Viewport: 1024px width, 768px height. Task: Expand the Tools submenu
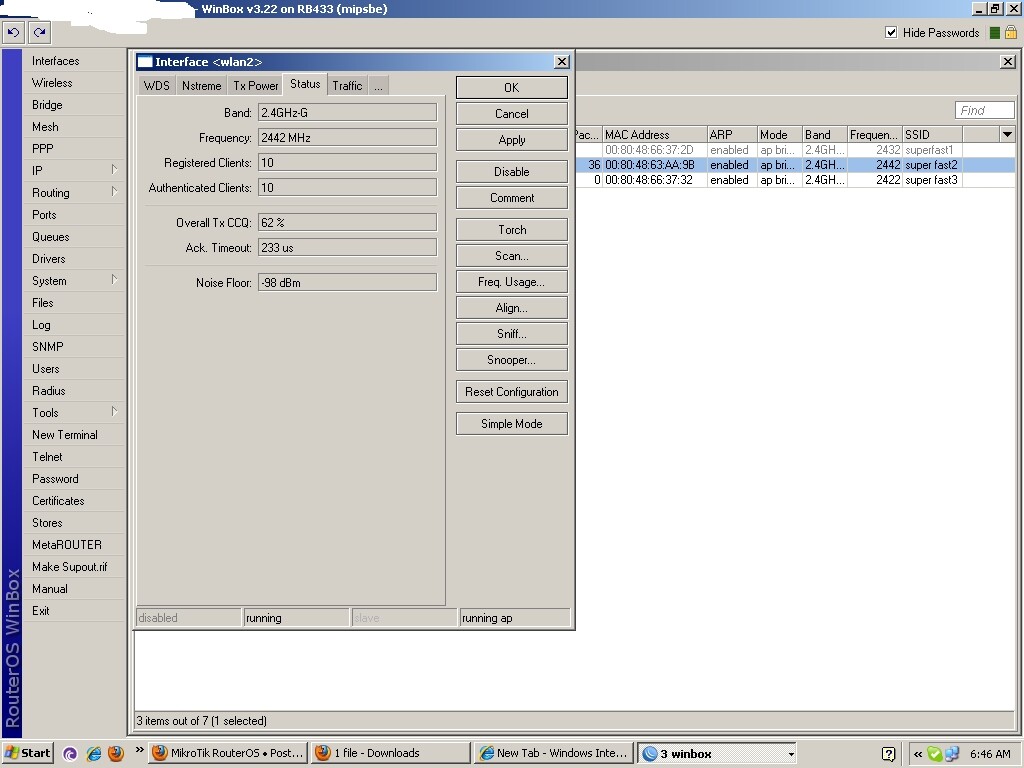pyautogui.click(x=114, y=412)
